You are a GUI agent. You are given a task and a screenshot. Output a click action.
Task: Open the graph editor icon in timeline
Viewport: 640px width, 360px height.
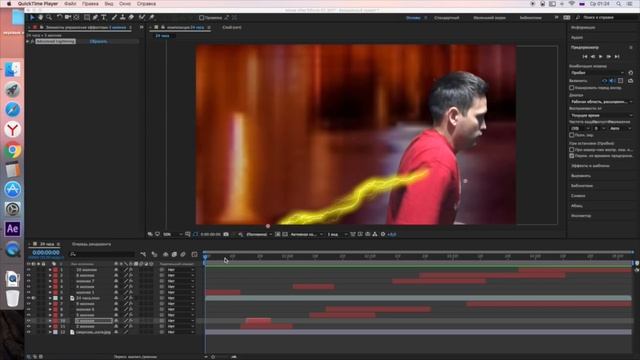click(x=194, y=254)
